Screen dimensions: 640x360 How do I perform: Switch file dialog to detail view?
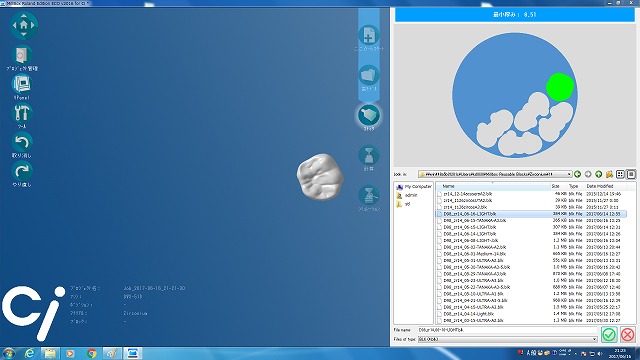pos(631,174)
